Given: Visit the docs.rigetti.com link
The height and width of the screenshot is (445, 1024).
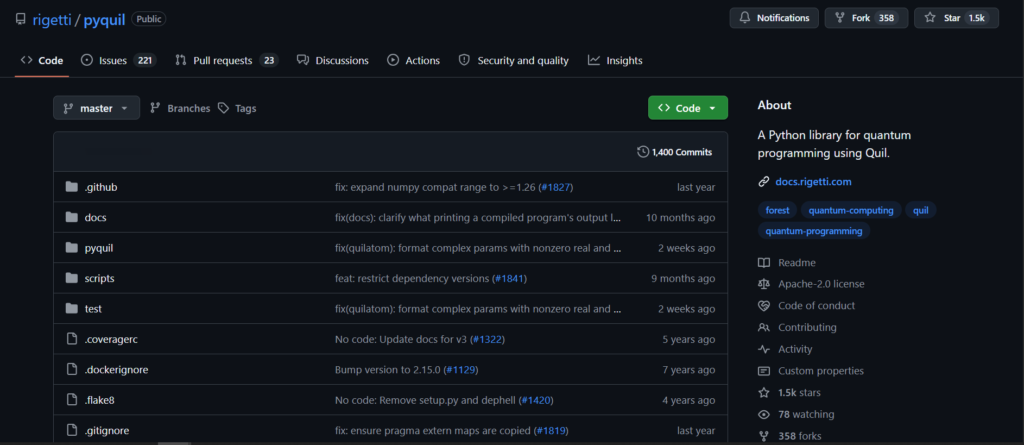Looking at the screenshot, I should pyautogui.click(x=813, y=182).
